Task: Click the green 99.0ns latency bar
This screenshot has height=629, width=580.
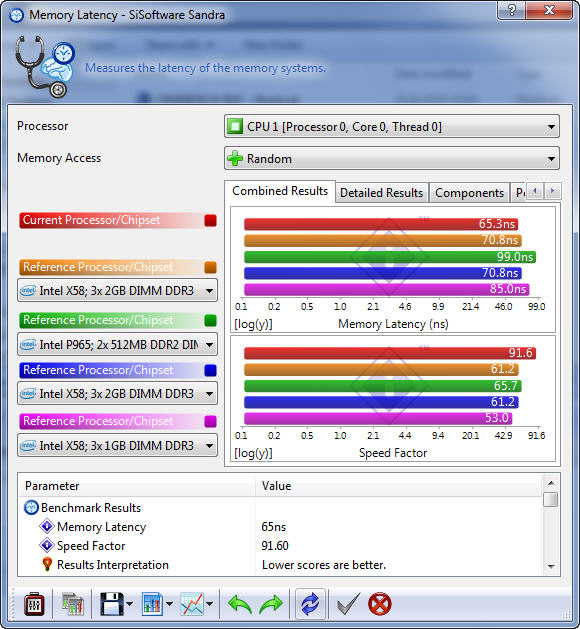Action: coord(389,257)
